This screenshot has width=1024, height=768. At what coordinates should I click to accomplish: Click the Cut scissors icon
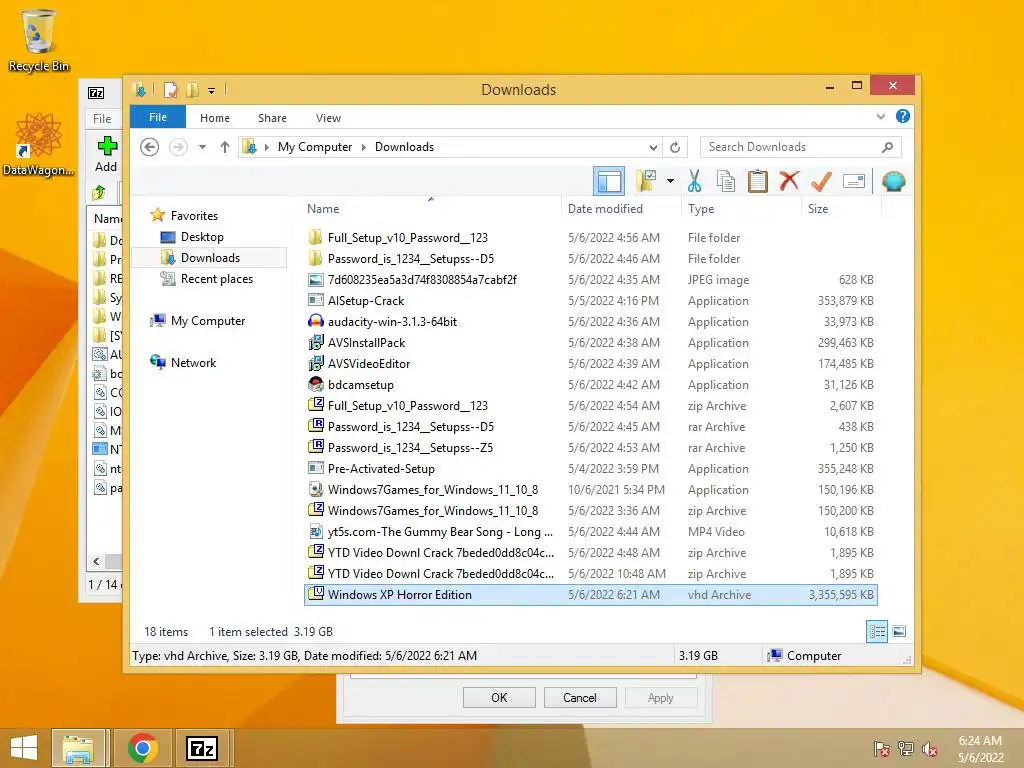coord(694,181)
